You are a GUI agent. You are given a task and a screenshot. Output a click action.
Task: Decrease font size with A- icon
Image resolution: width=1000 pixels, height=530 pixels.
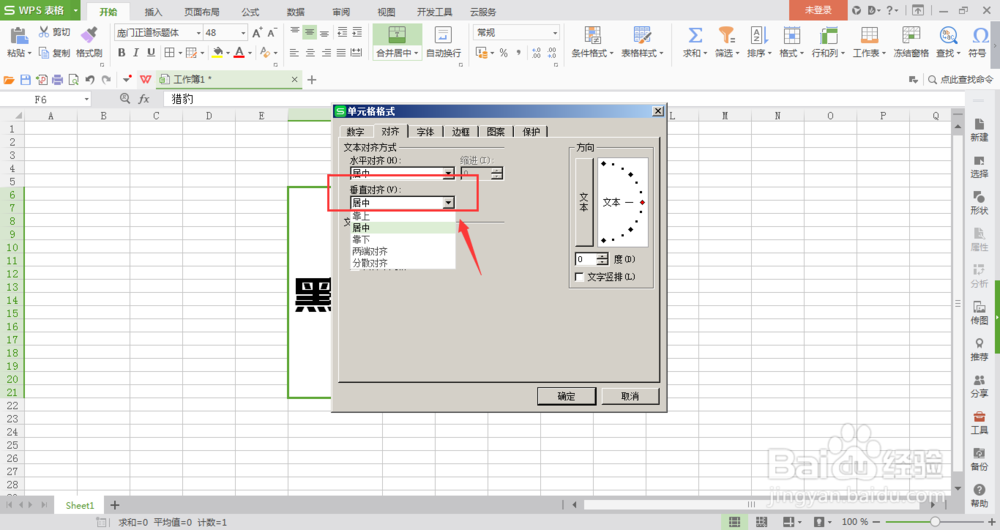272,33
